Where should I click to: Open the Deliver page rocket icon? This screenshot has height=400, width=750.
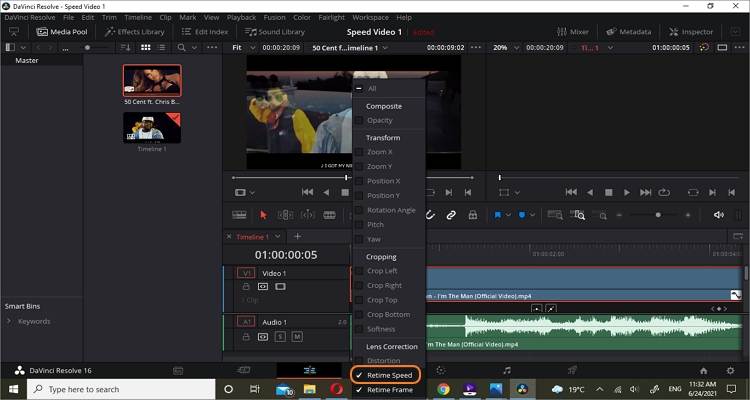pos(572,370)
